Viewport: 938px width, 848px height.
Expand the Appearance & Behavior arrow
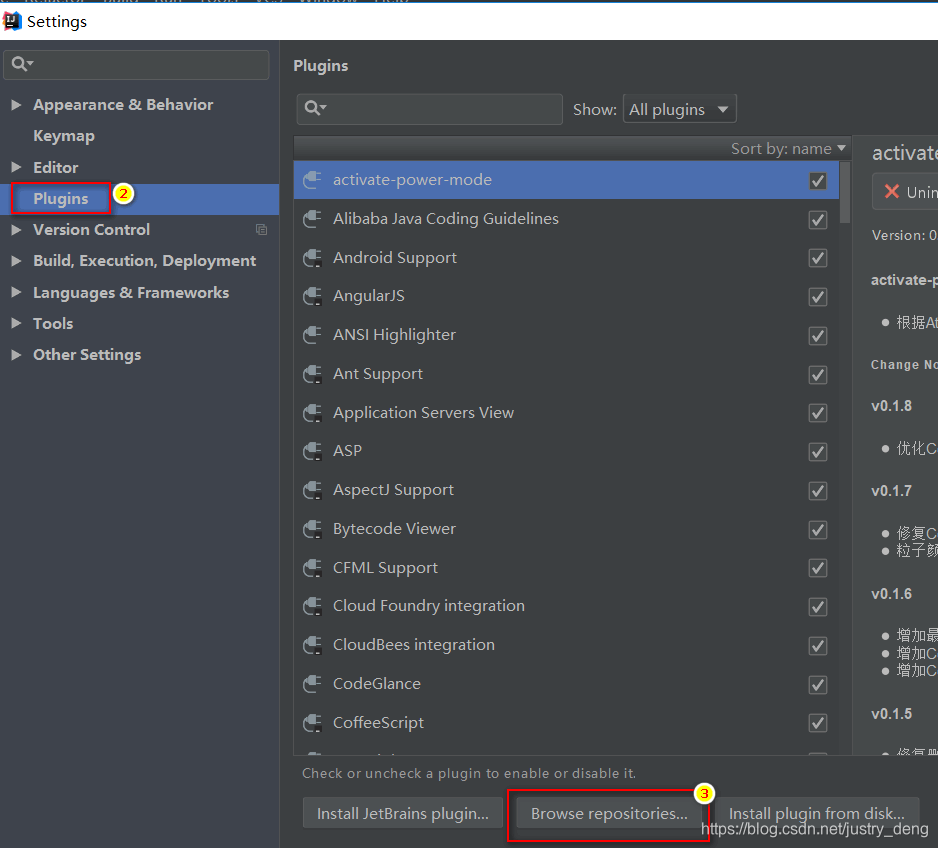16,105
